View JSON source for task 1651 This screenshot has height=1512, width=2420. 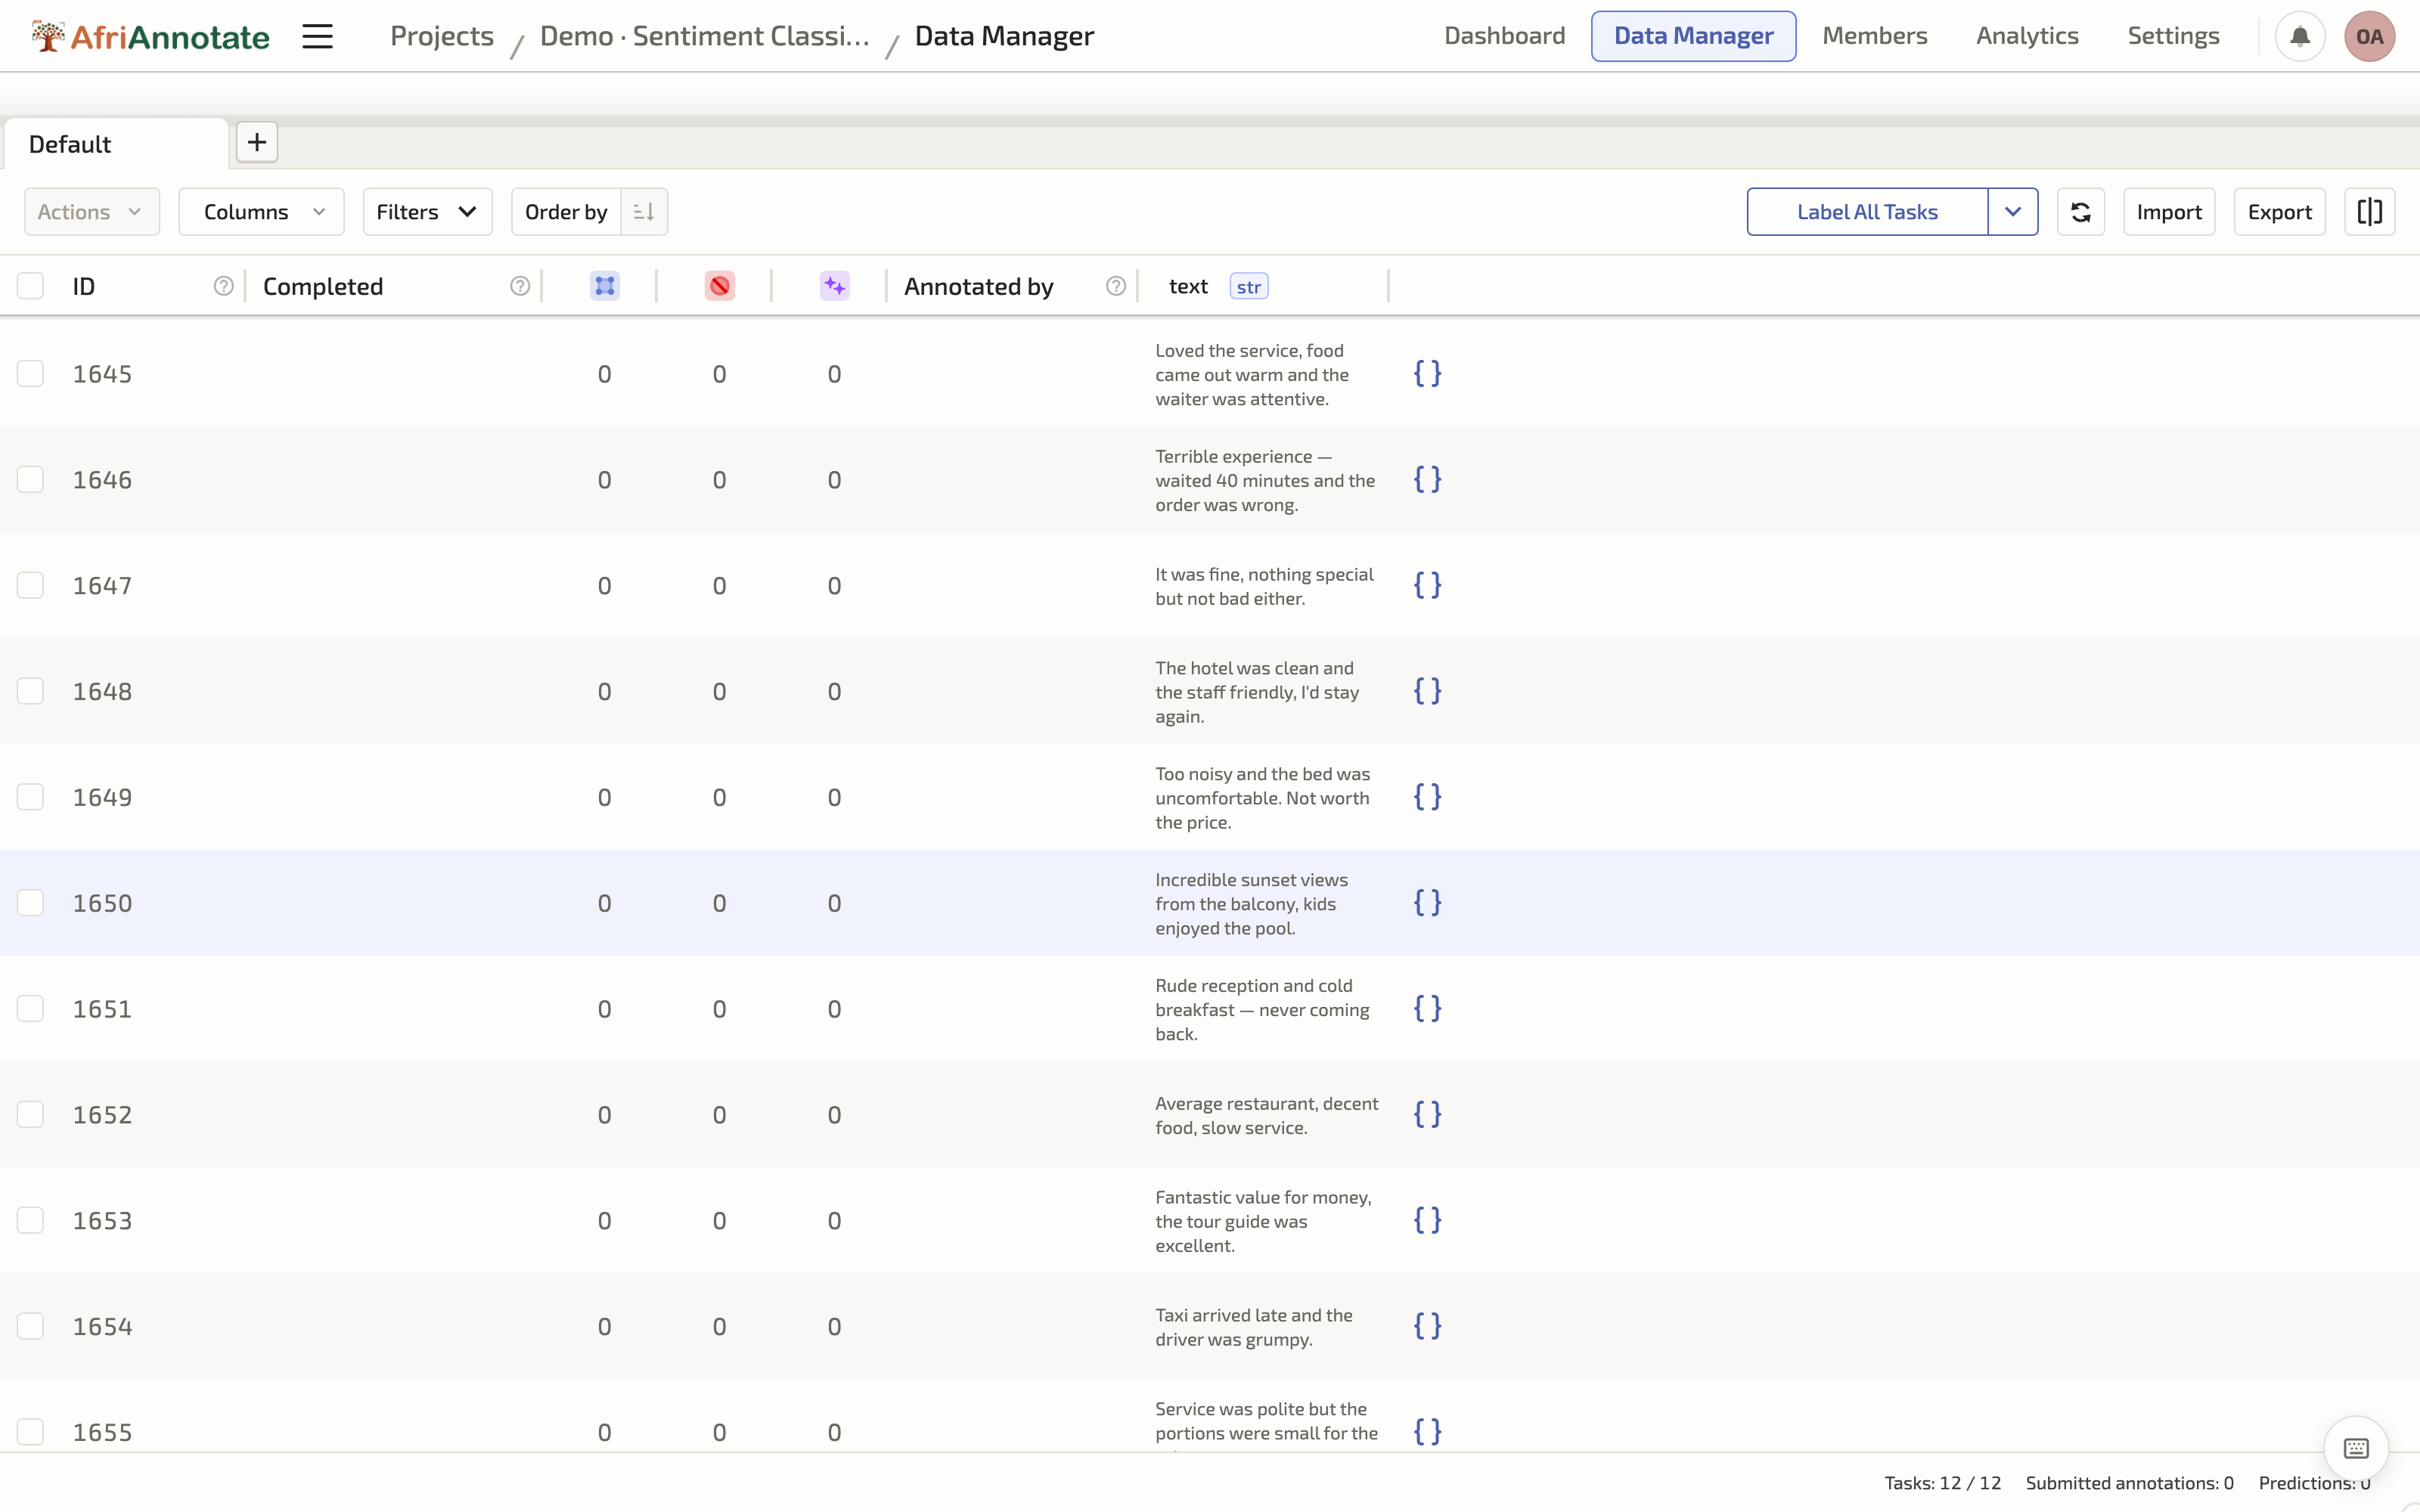[1427, 1008]
